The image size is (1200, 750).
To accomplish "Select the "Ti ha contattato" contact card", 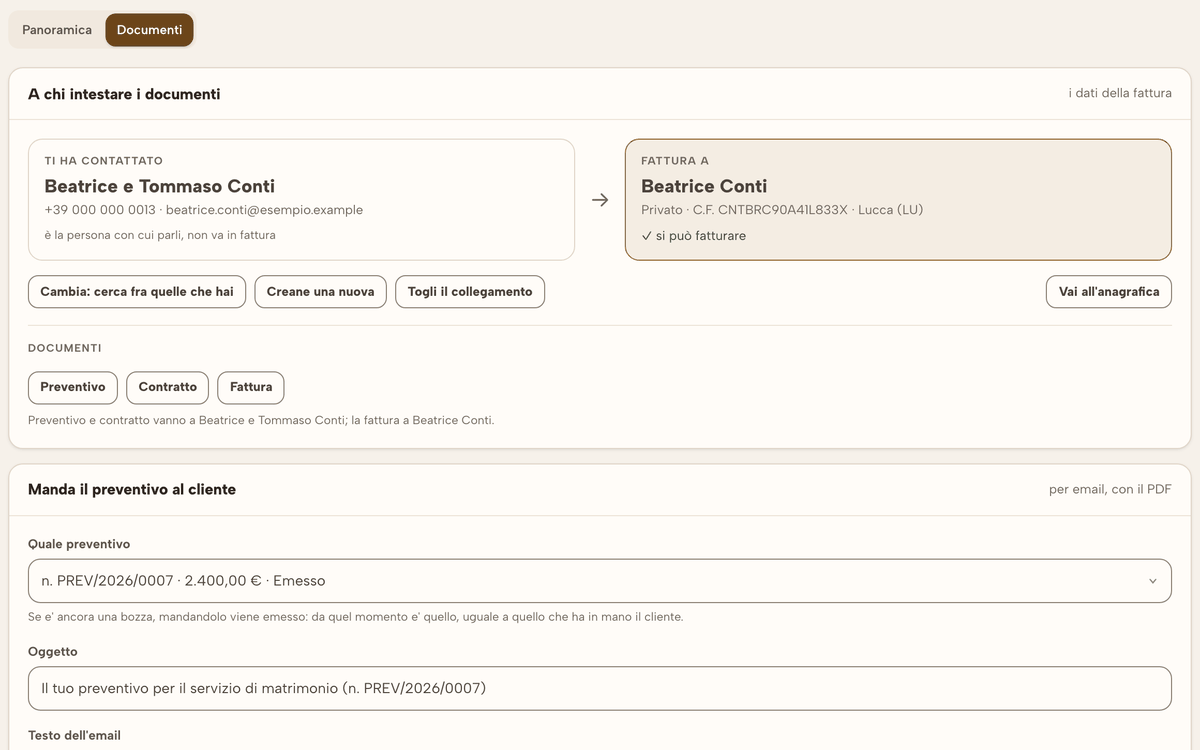I will tap(301, 200).
